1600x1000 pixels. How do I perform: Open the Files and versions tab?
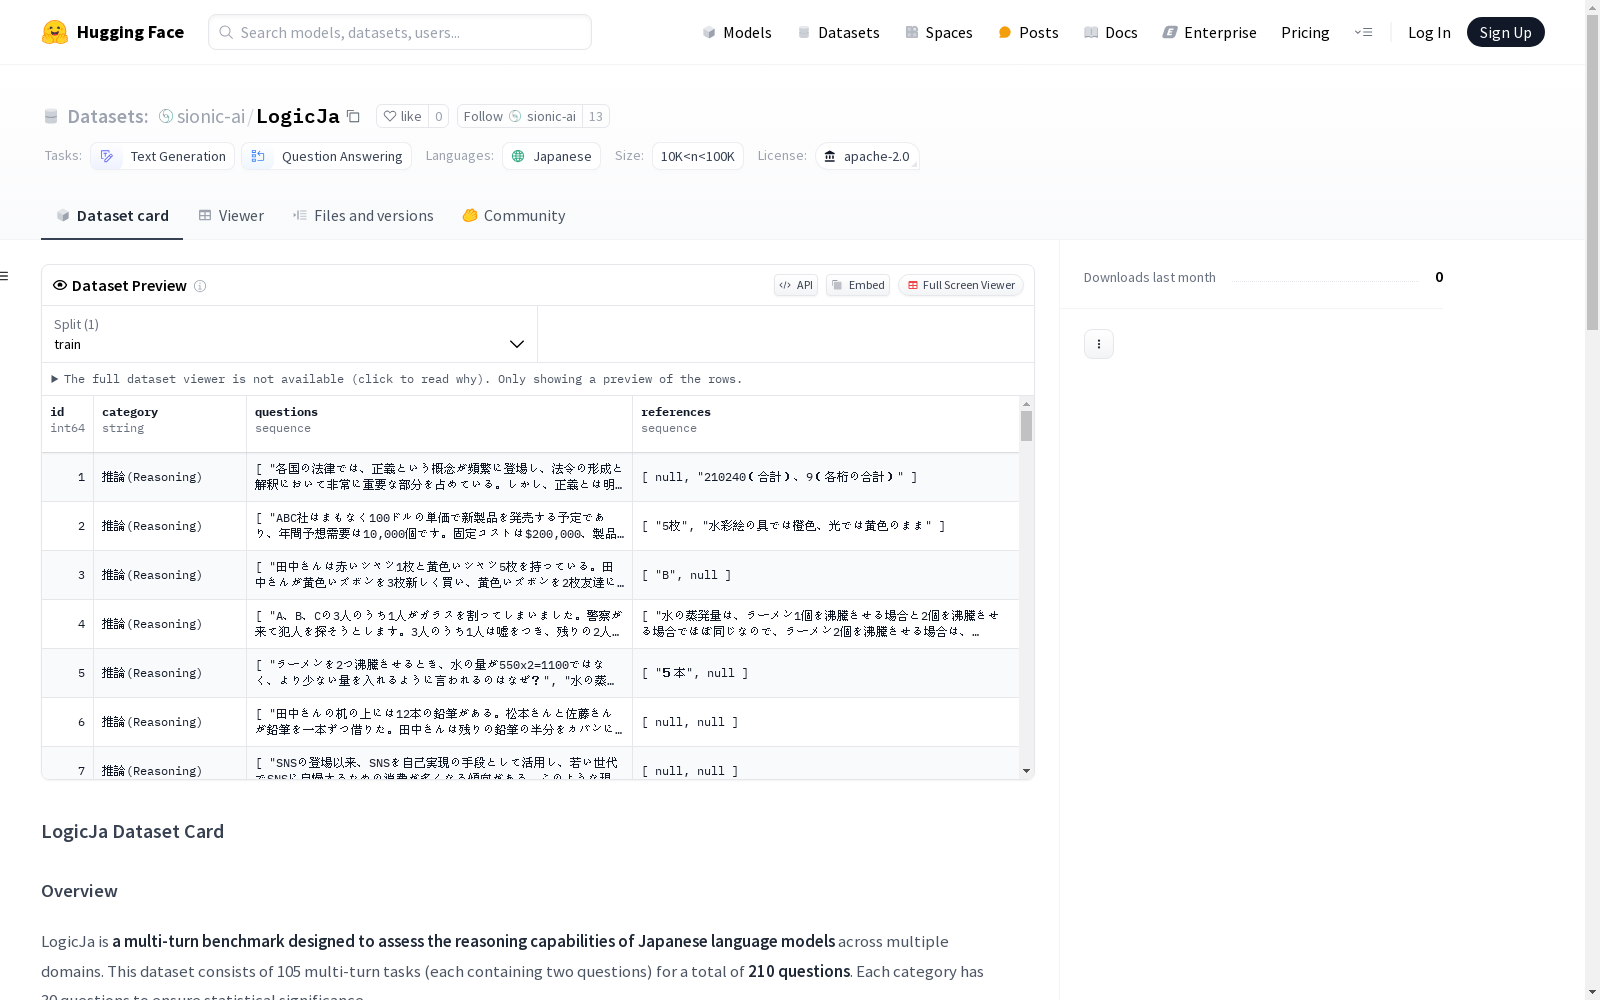click(x=363, y=216)
